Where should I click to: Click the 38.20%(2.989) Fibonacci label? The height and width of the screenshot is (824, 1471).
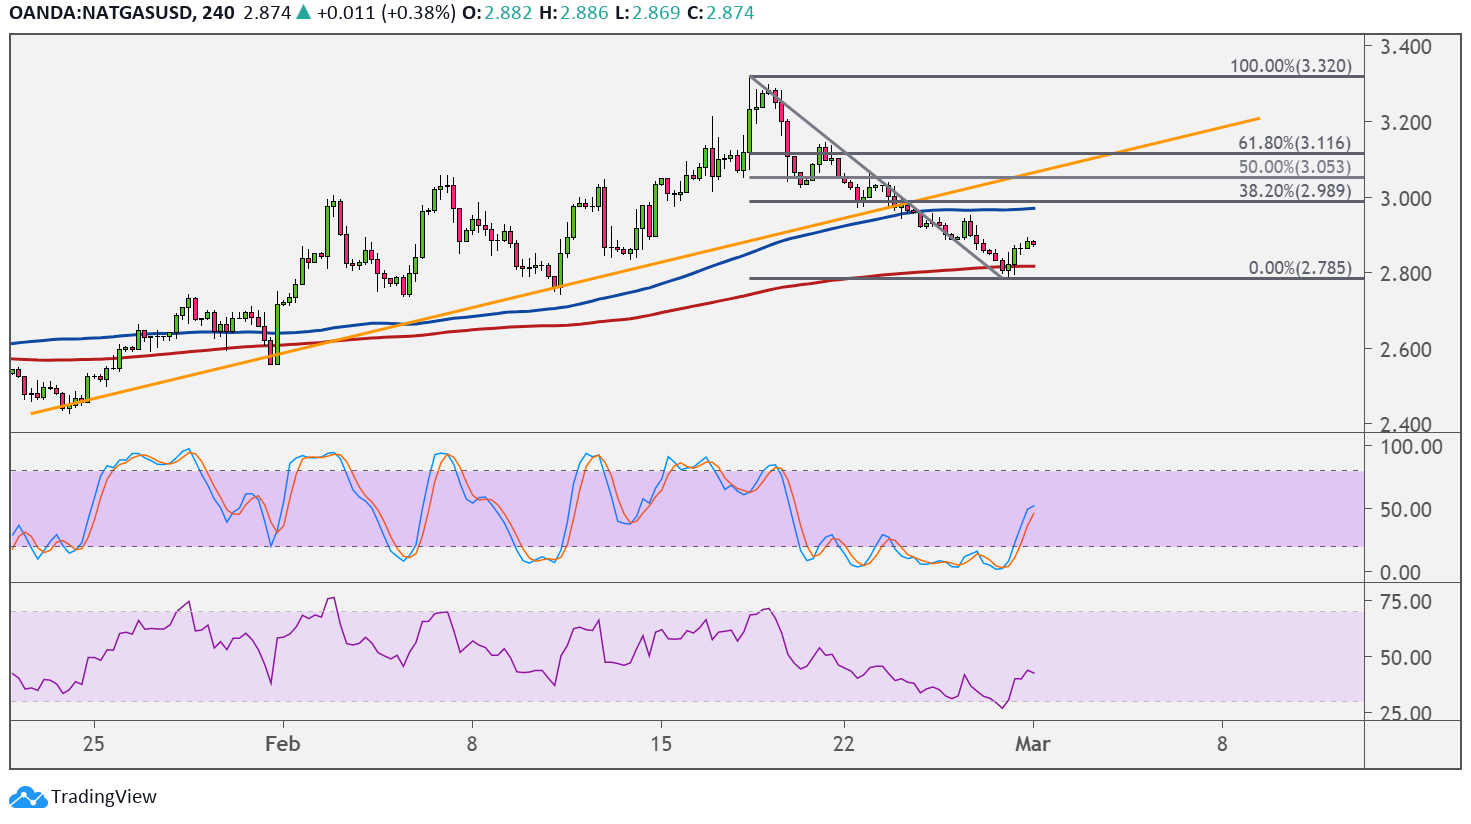[1294, 191]
